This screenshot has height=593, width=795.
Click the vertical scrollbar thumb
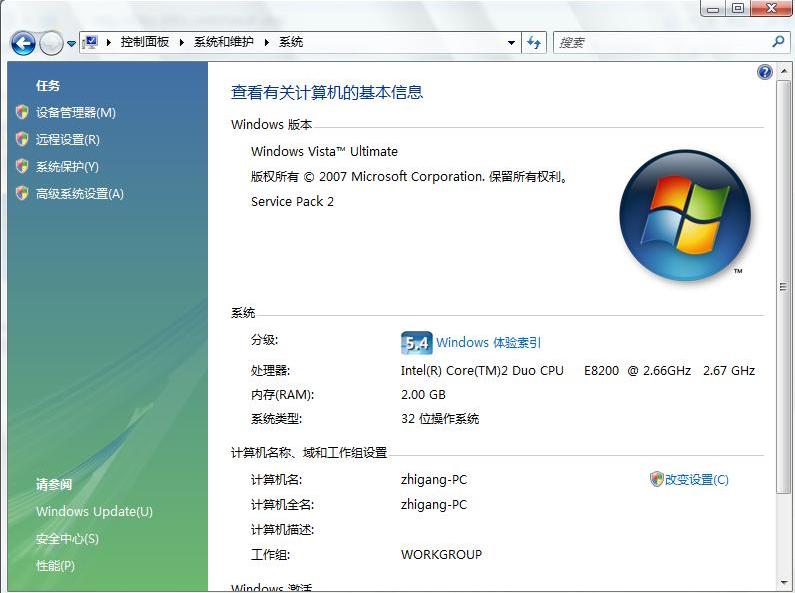[x=784, y=287]
